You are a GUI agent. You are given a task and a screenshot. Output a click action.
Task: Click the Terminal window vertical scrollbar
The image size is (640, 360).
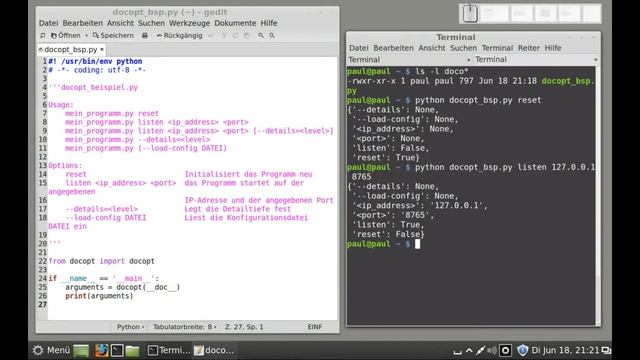pyautogui.click(x=598, y=195)
